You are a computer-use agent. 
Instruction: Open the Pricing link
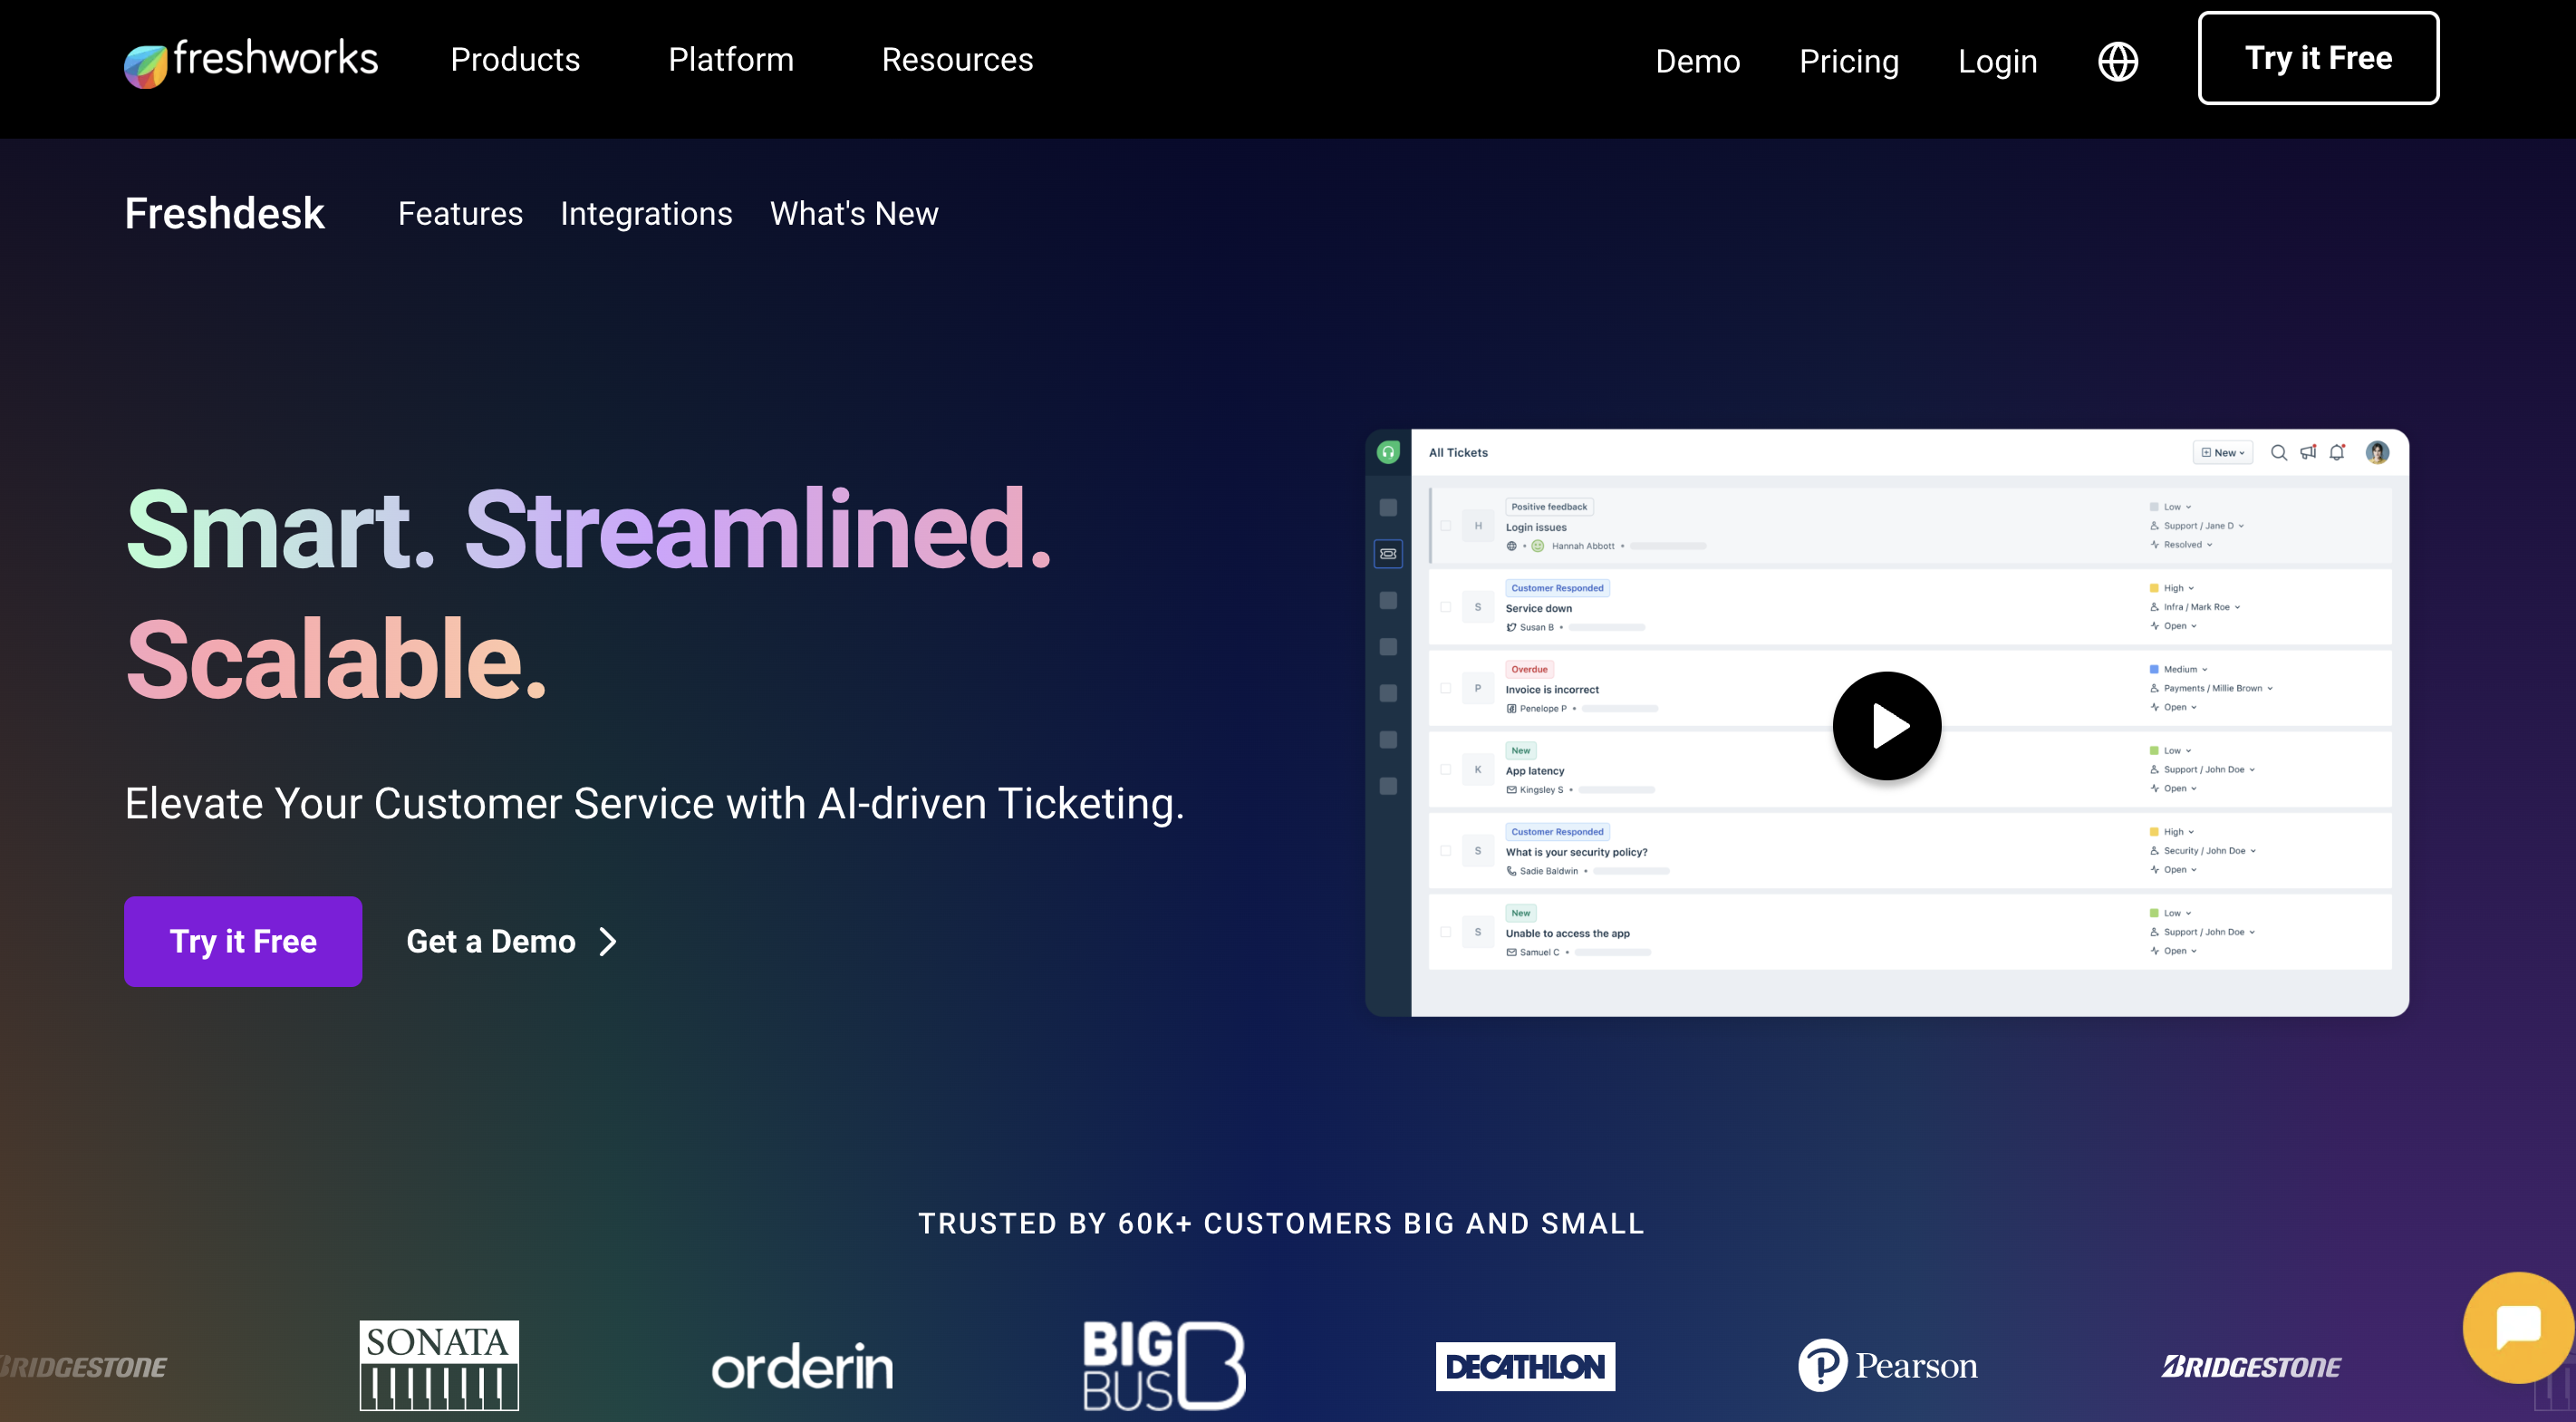1849,61
